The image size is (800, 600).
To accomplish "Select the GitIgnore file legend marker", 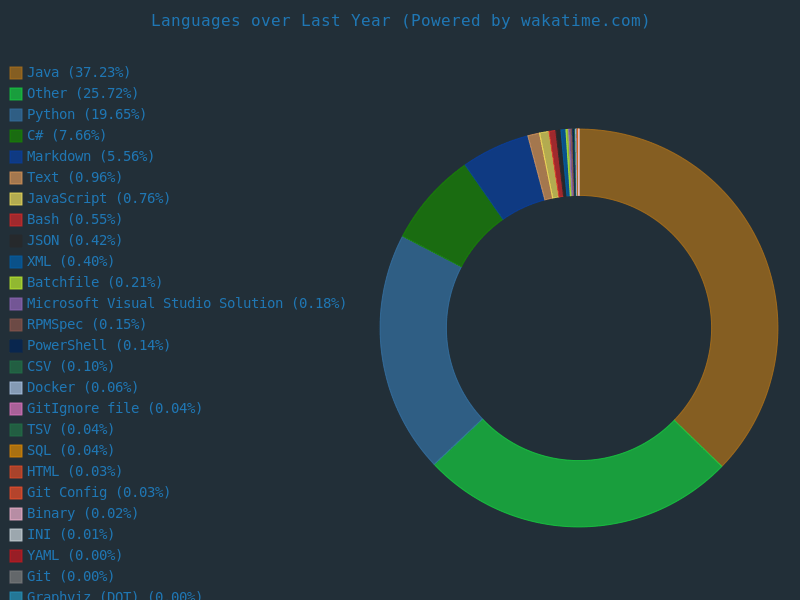I will [16, 407].
